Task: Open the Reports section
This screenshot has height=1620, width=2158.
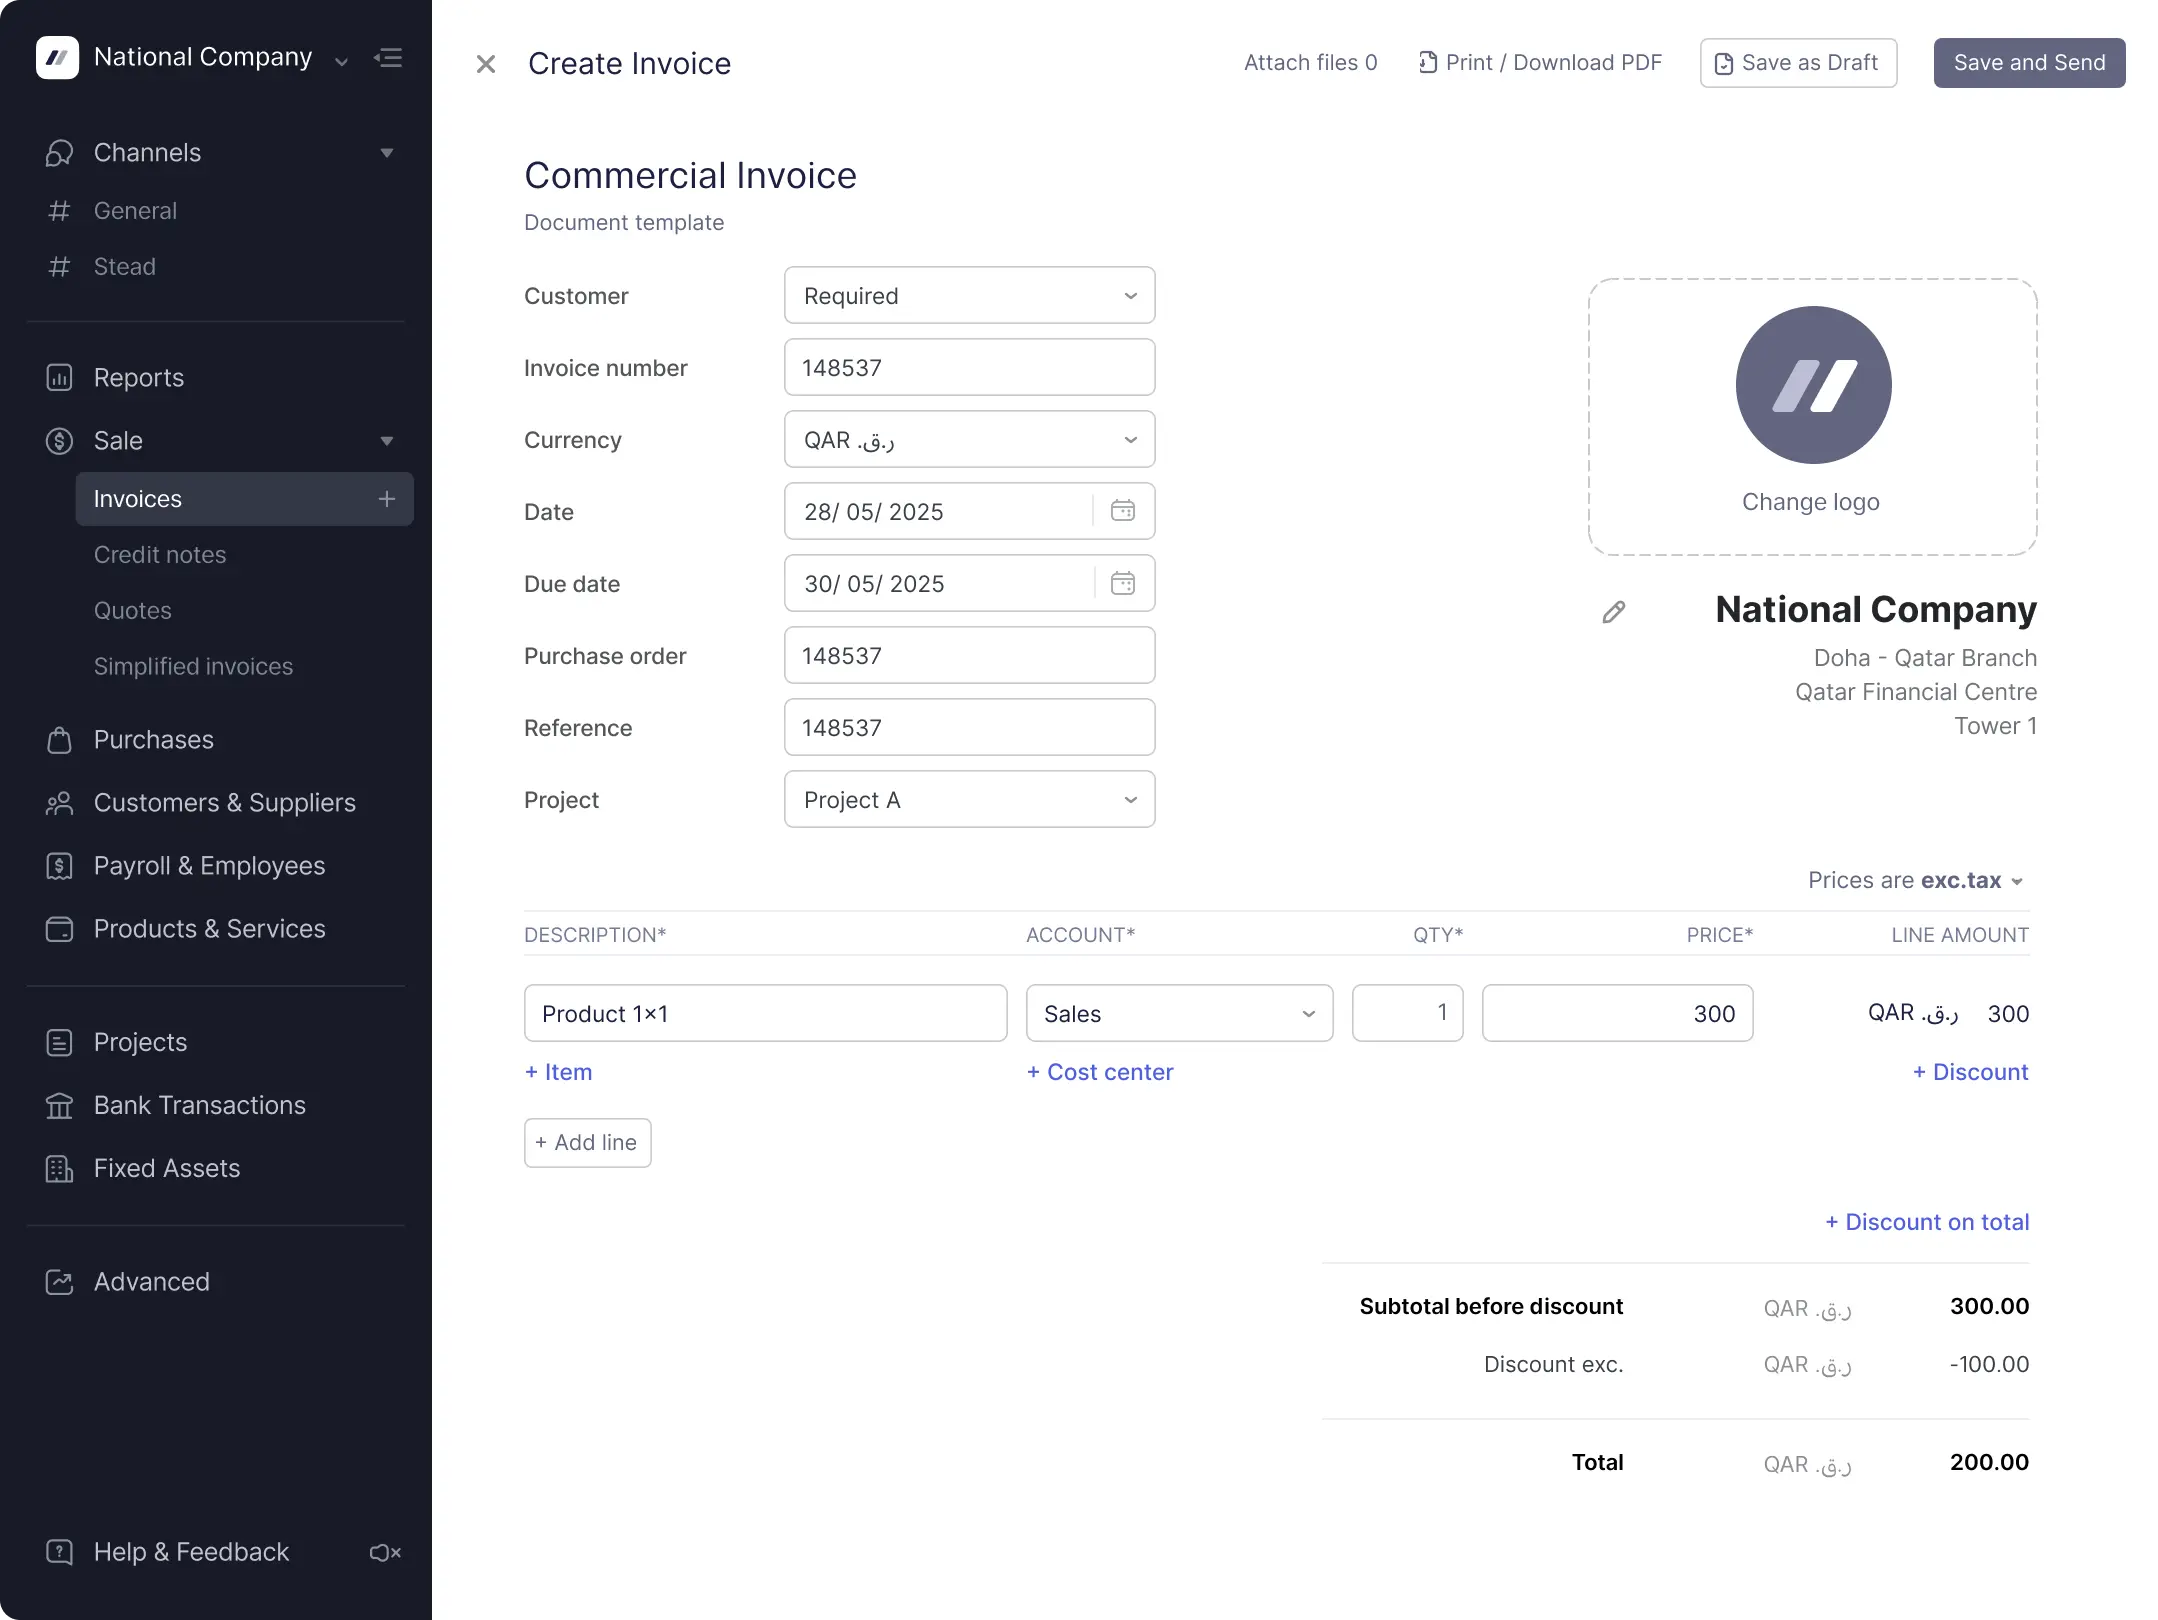Action: [x=139, y=378]
